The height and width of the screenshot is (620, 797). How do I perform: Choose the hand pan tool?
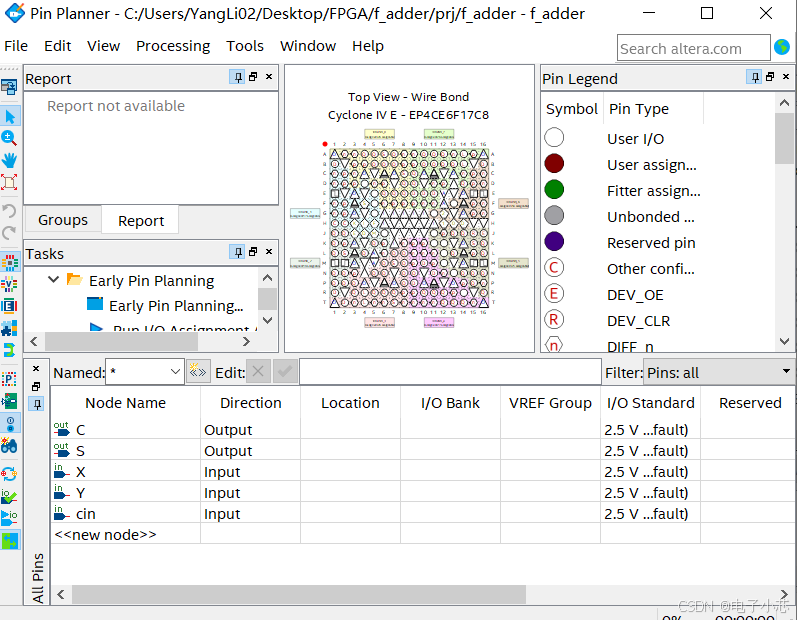point(10,160)
